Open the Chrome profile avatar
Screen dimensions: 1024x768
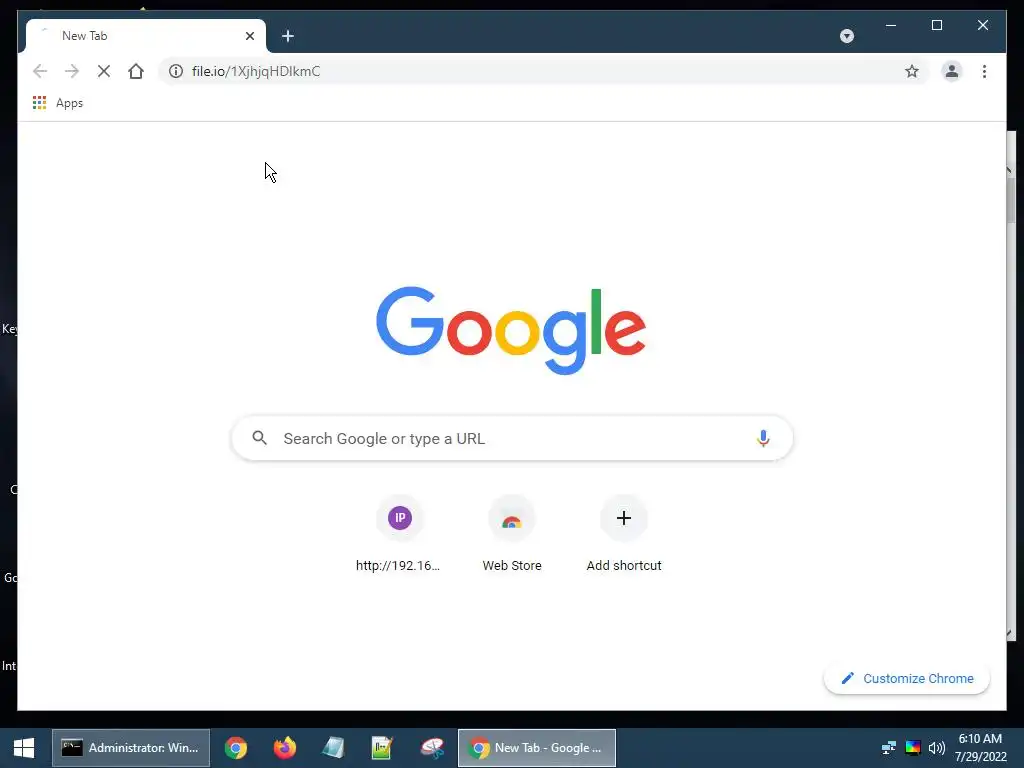coord(952,71)
